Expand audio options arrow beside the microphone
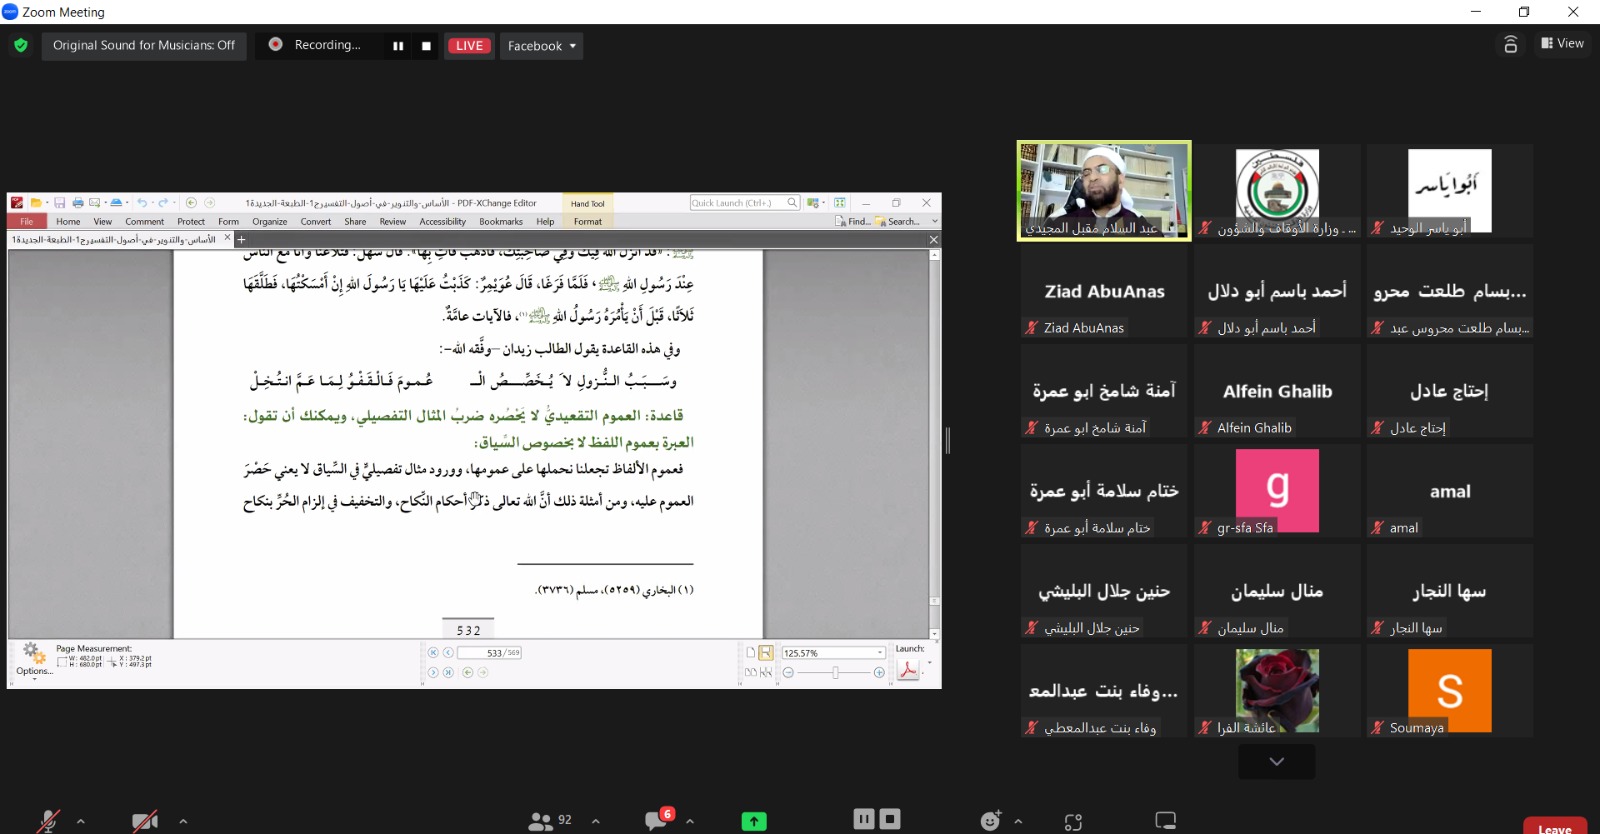The width and height of the screenshot is (1600, 834). pyautogui.click(x=81, y=821)
